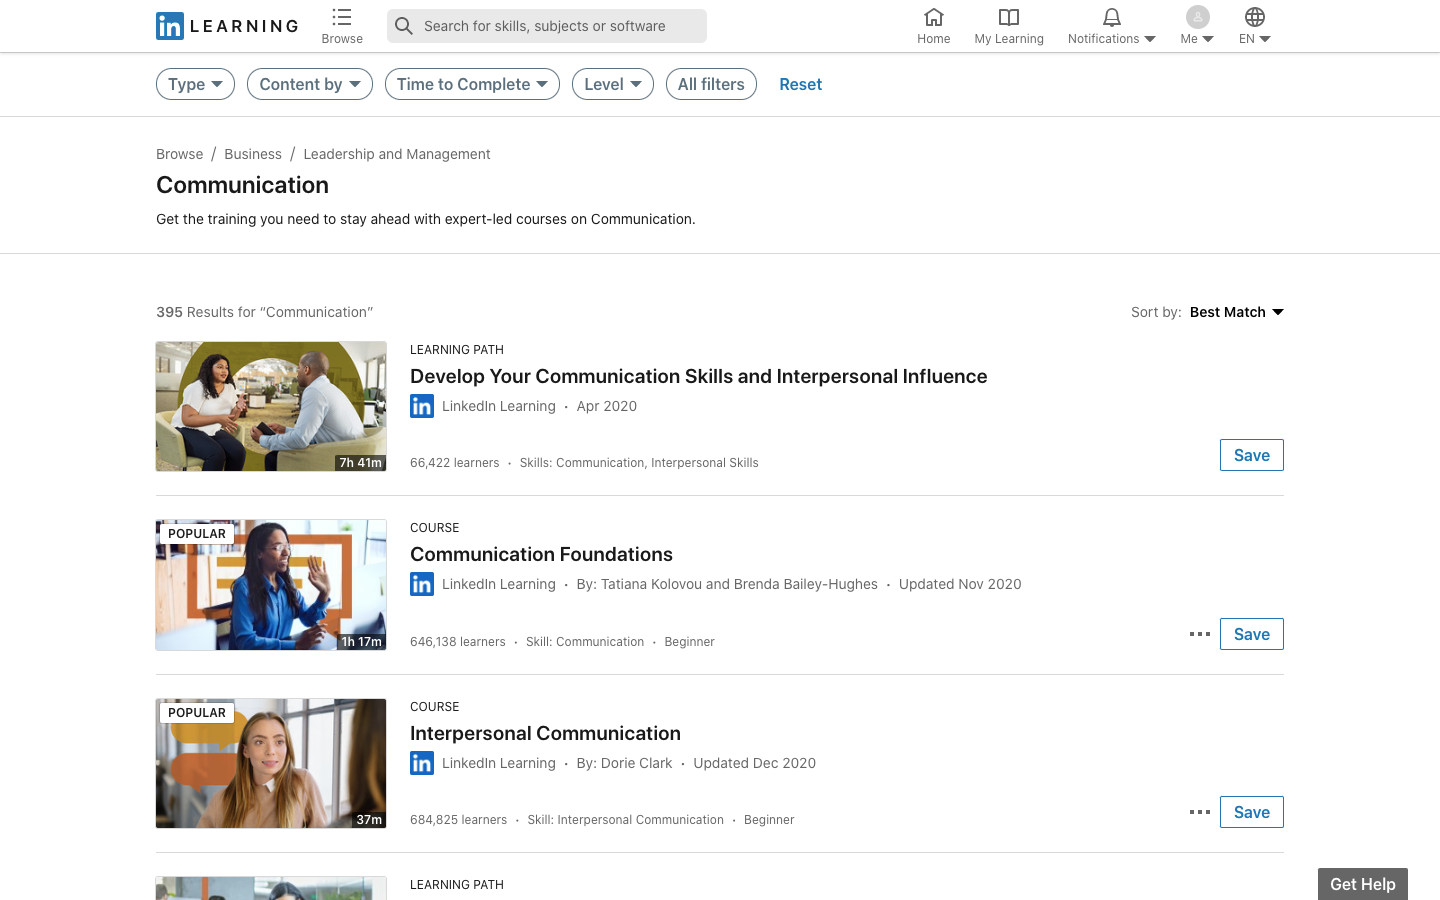1440x900 pixels.
Task: Reset all applied filters
Action: click(800, 84)
